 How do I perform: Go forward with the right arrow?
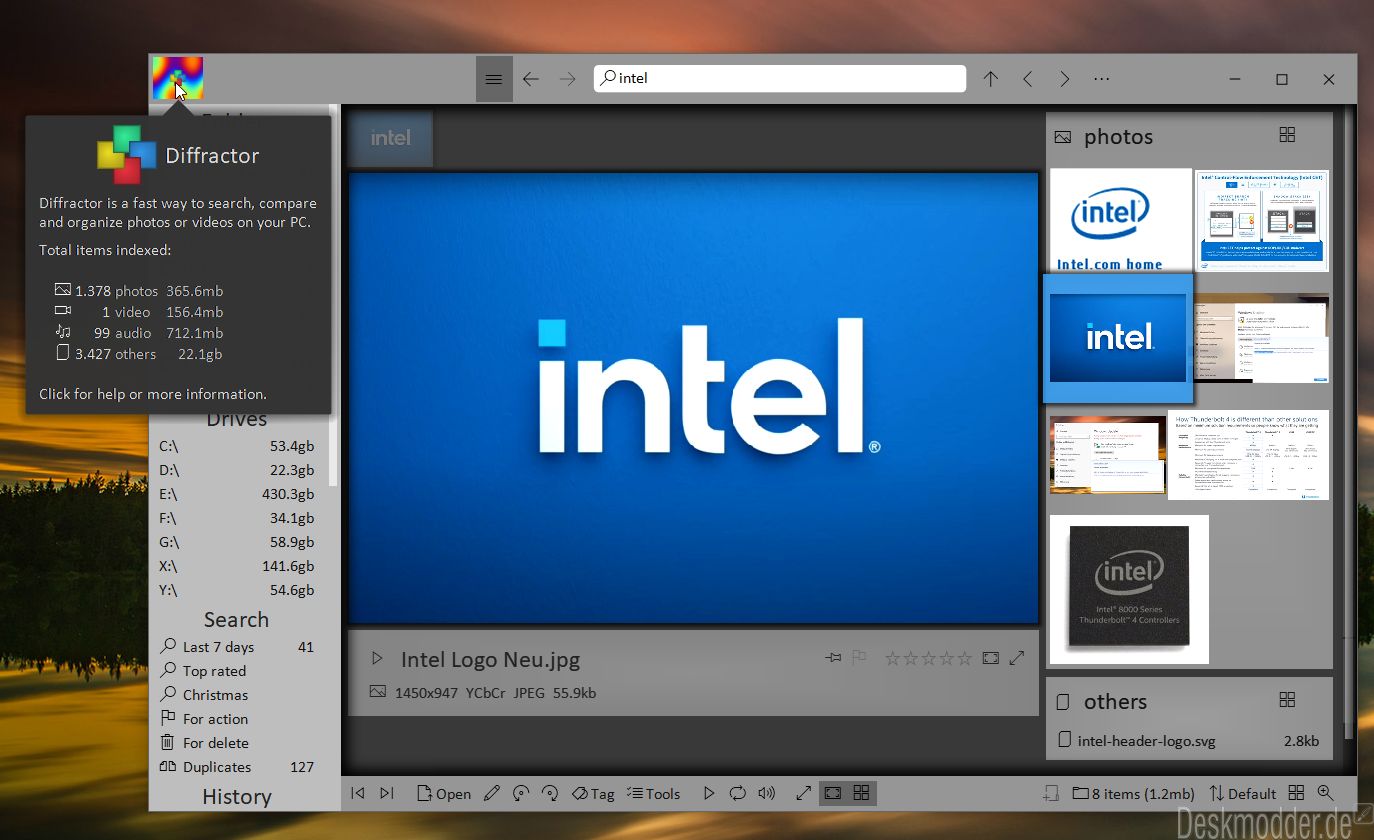point(568,79)
